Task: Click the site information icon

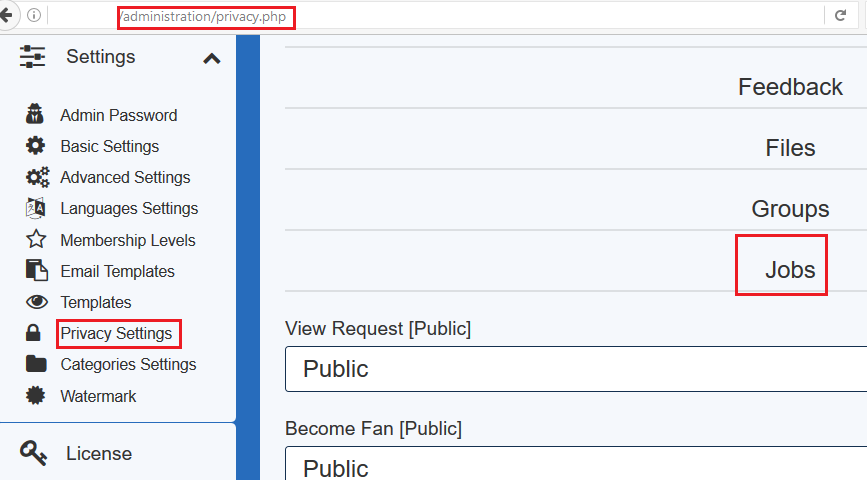Action: pos(34,15)
